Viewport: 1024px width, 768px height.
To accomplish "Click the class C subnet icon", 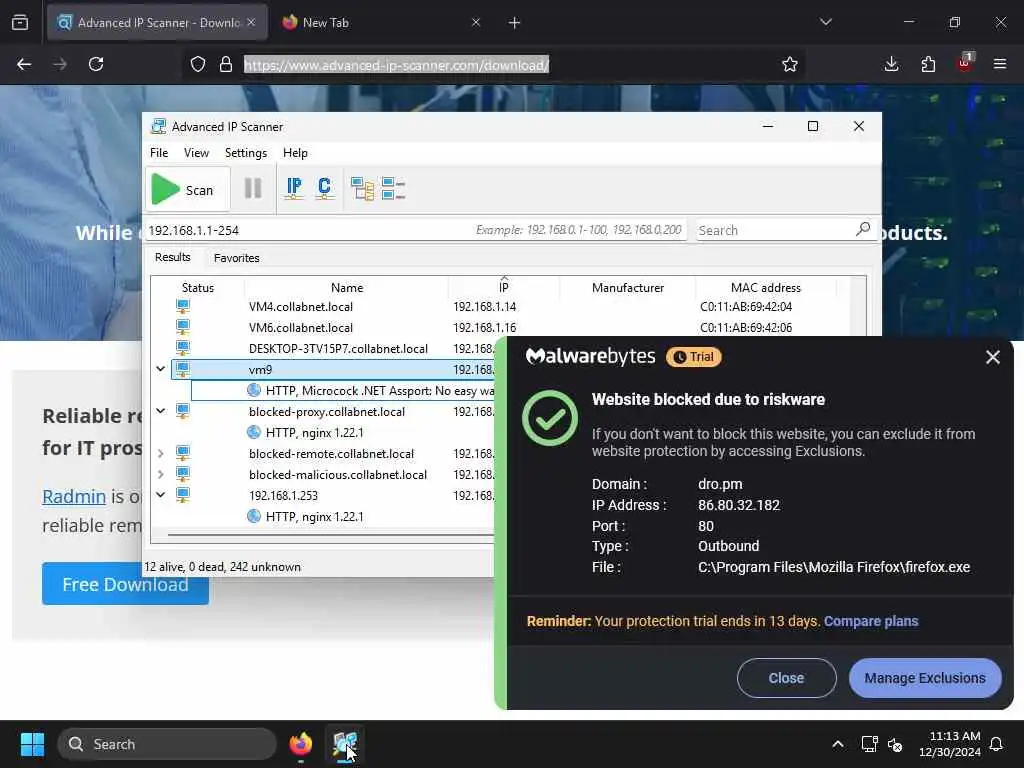I will (x=325, y=188).
